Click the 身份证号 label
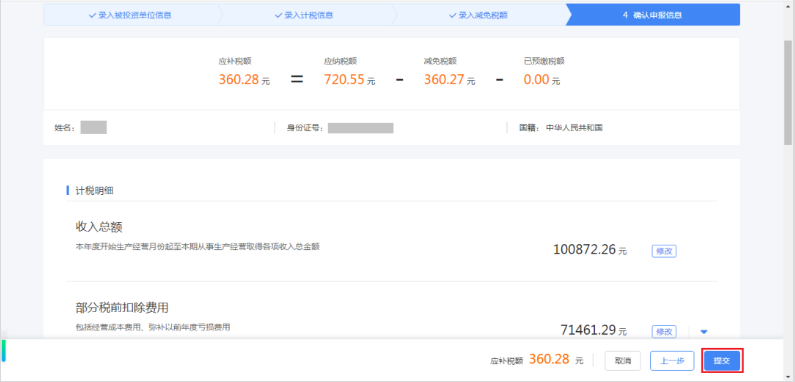Screen dimensions: 795x382 (x=305, y=128)
